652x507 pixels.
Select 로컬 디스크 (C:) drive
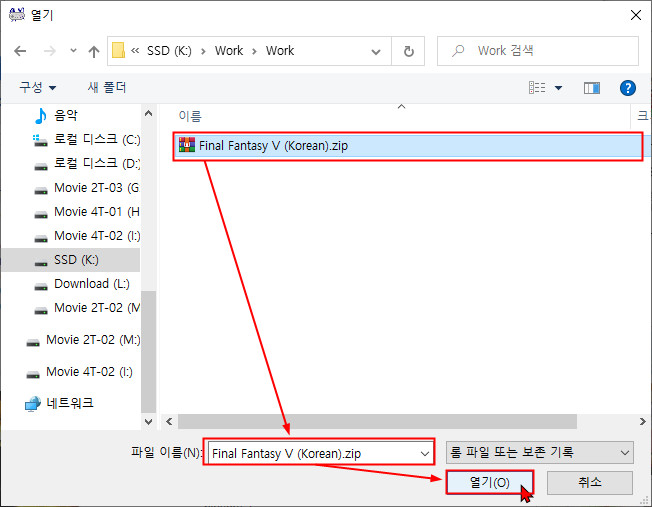[x=97, y=139]
